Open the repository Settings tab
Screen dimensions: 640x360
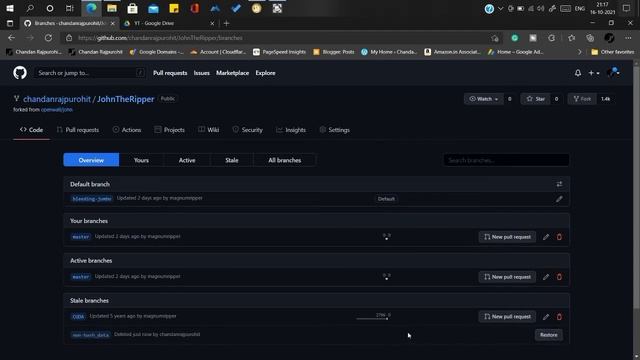(x=334, y=130)
